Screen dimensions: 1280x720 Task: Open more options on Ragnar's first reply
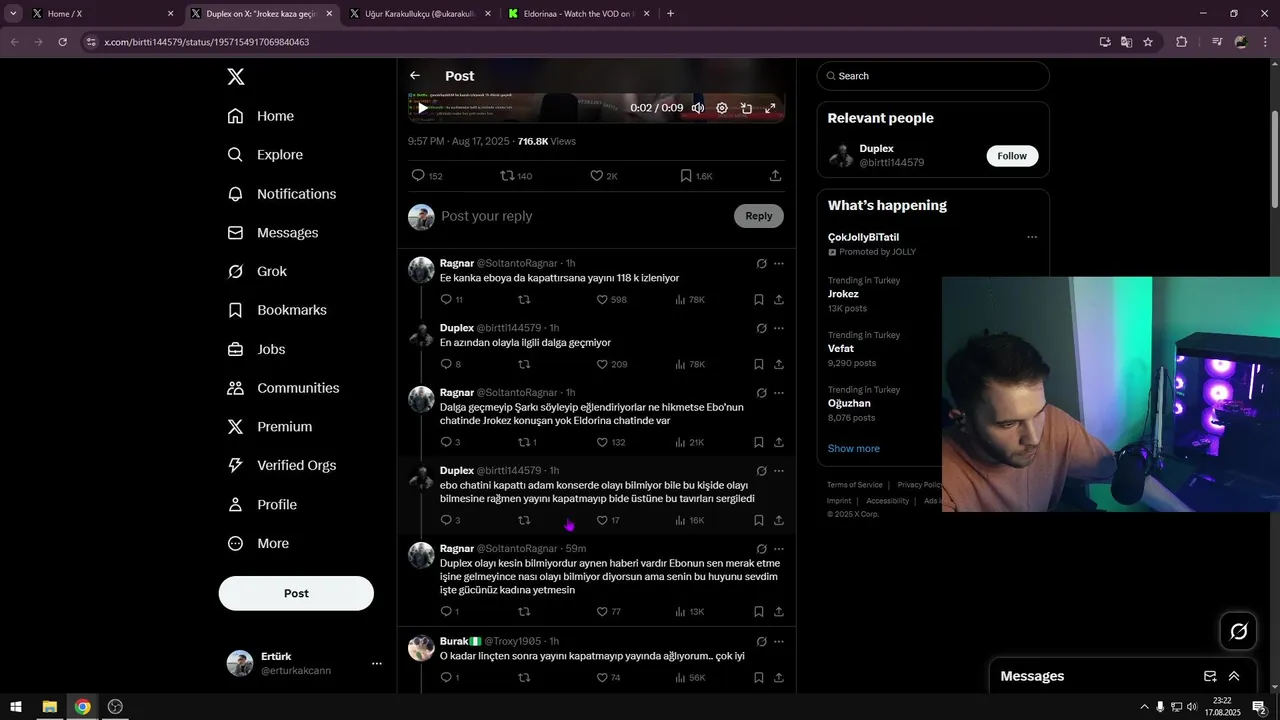pos(779,264)
